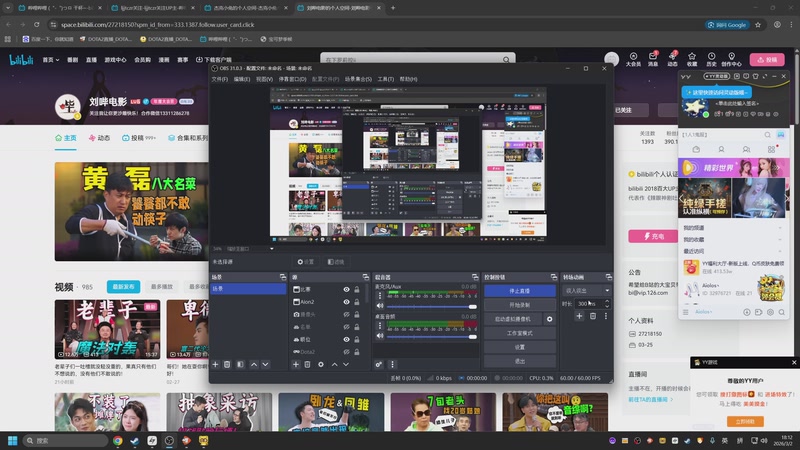Toggle lock on 比赛 source
Viewport: 800px width, 450px height.
tap(357, 289)
